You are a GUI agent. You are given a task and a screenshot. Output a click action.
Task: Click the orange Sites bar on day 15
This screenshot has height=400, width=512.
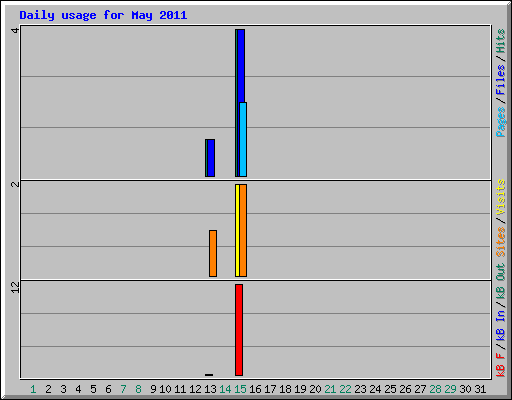point(243,230)
